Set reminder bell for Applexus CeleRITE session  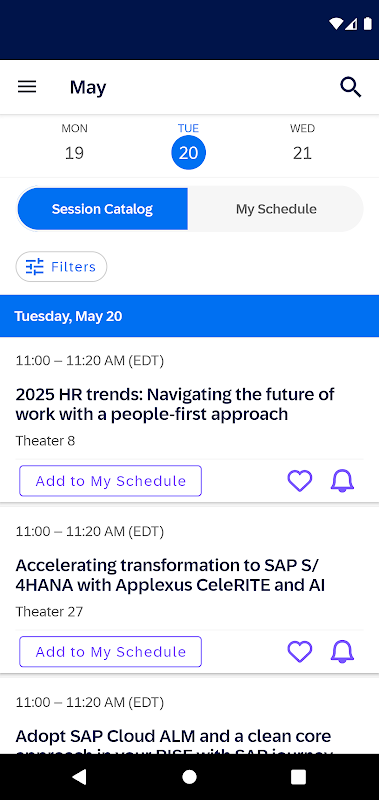342,652
